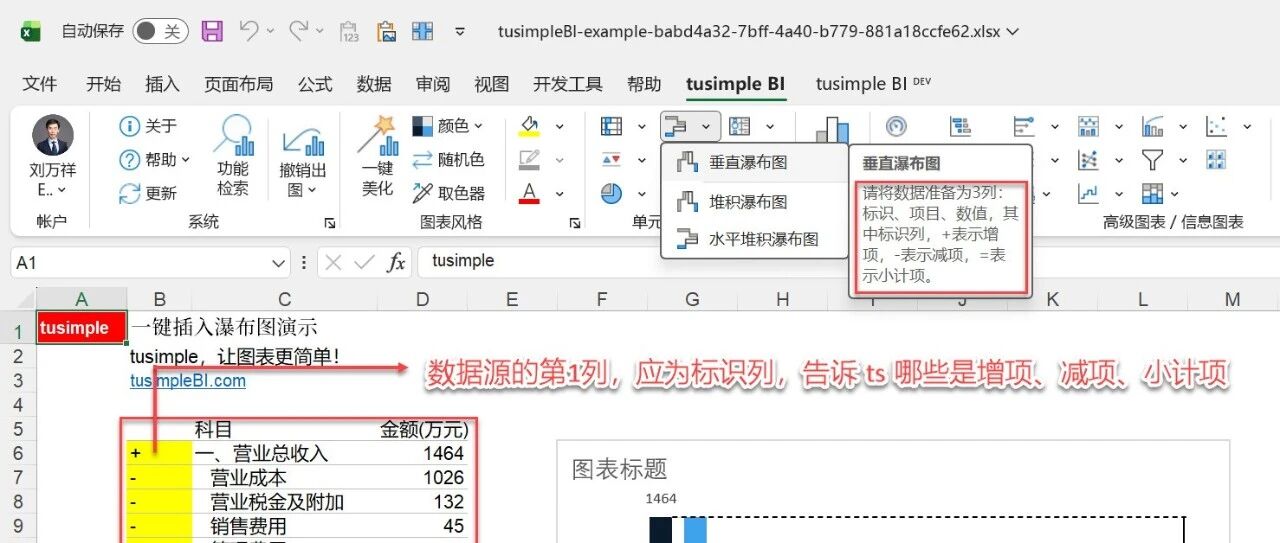Click the funnel chart icon
1280x543 pixels.
[1152, 160]
